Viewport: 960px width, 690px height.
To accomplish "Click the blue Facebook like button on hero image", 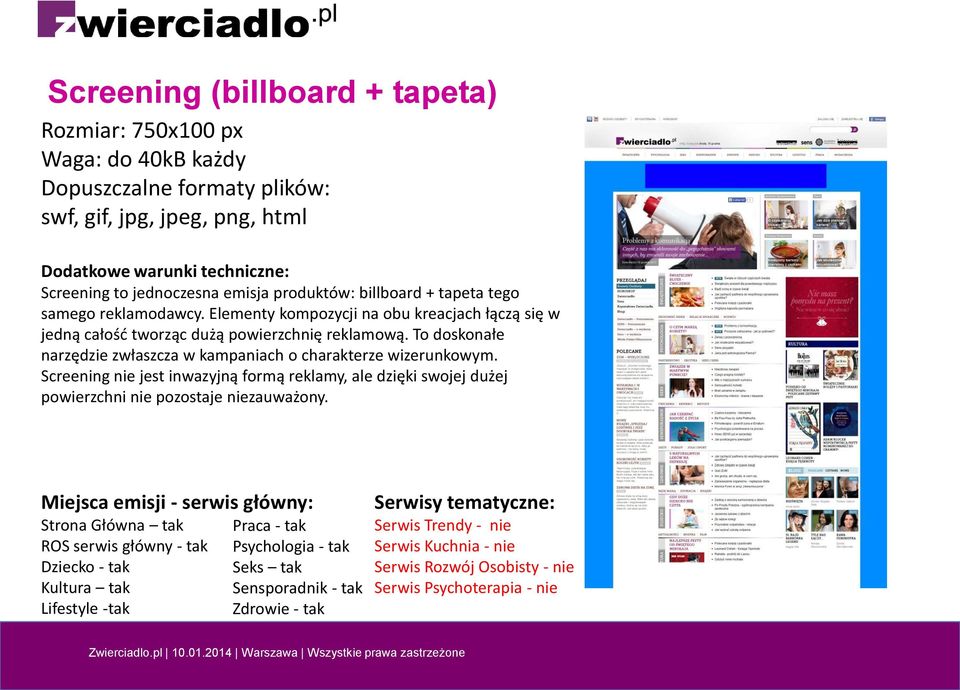I will tap(737, 200).
